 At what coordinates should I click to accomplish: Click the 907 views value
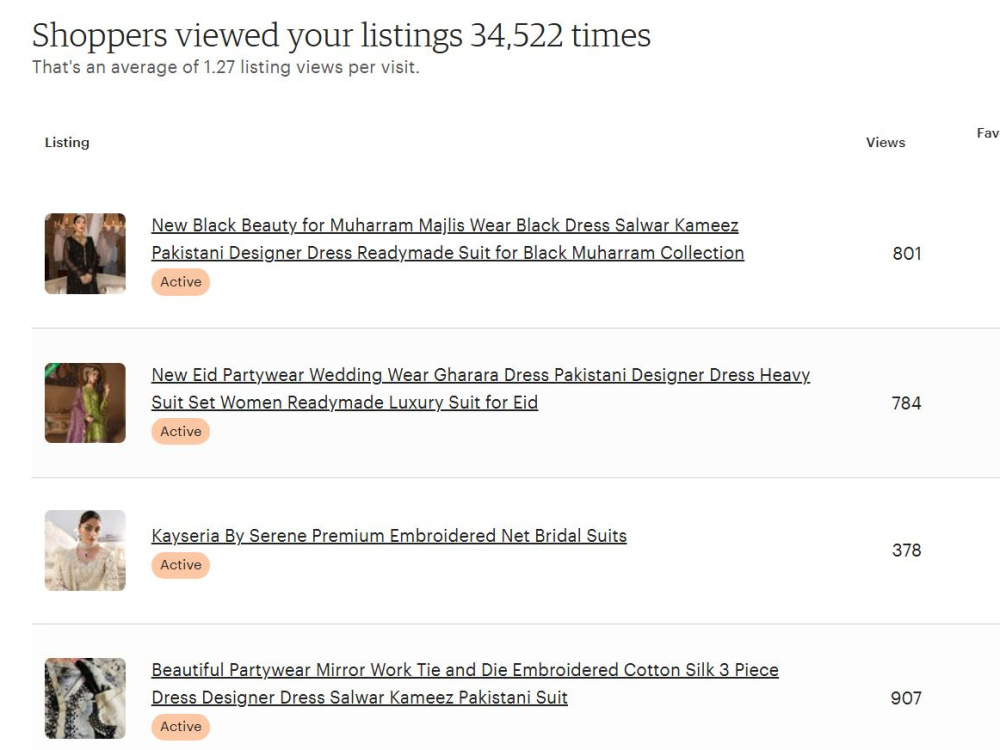[906, 698]
